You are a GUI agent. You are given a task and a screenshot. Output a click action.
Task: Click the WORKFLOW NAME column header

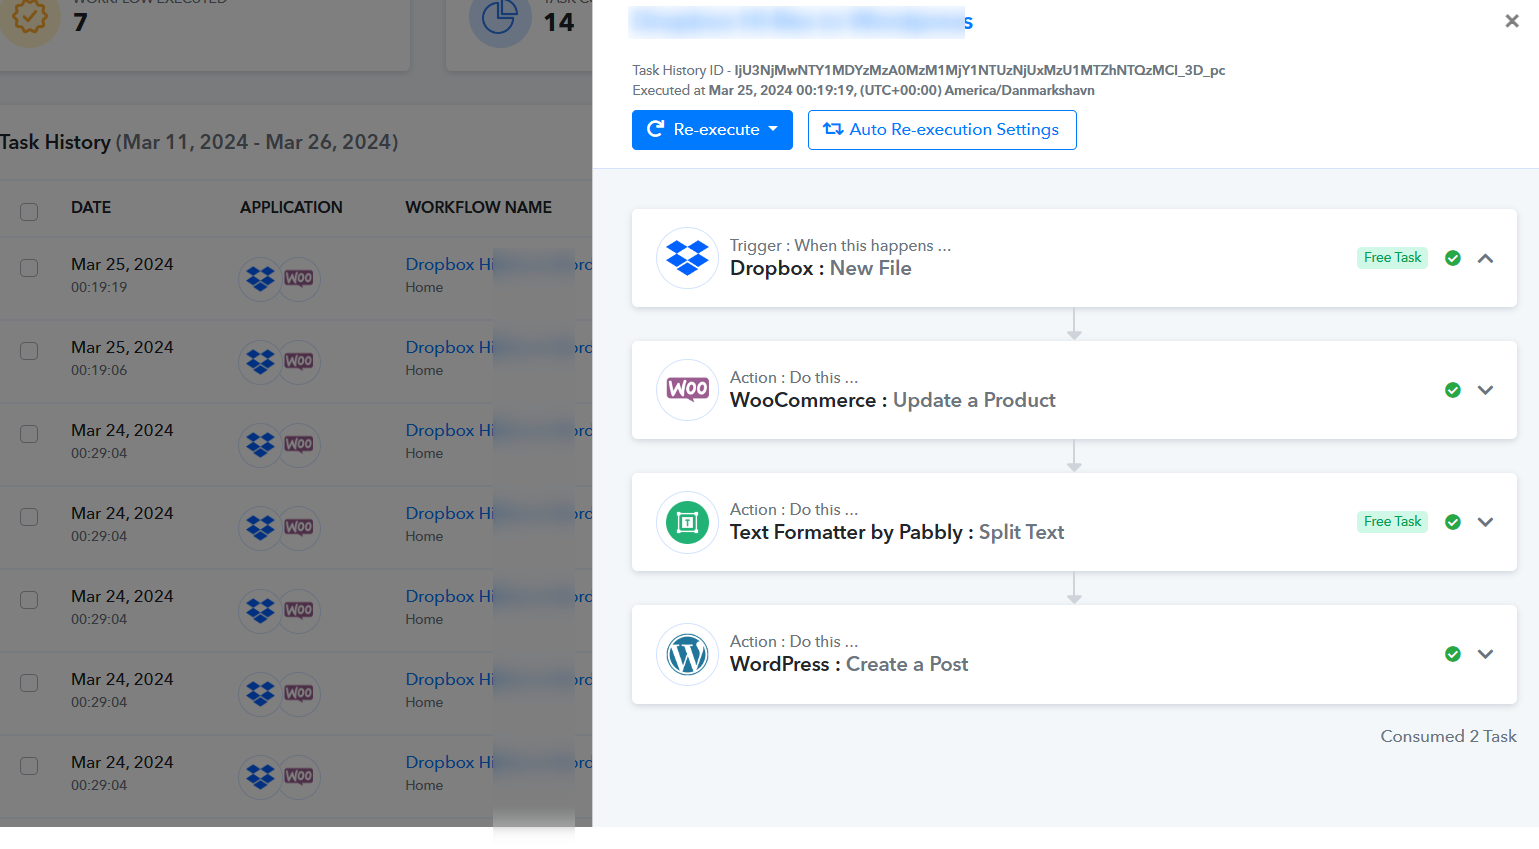478,207
